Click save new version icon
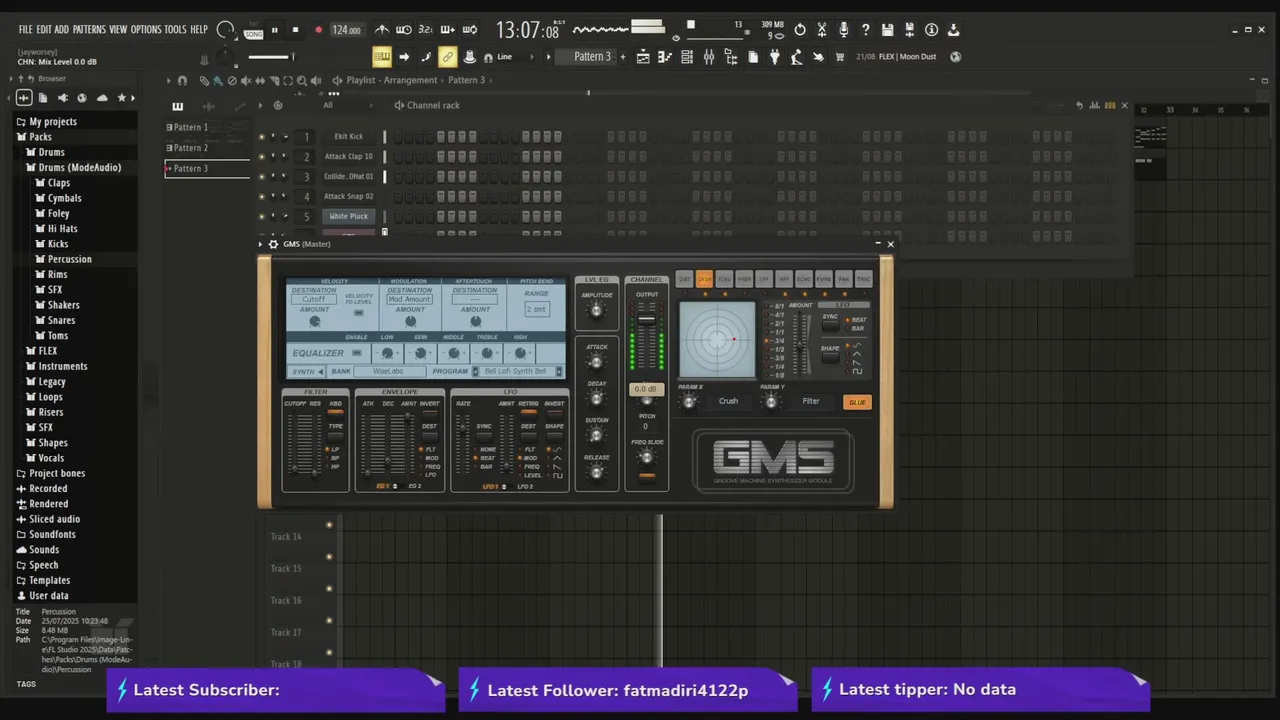1280x720 pixels. (909, 30)
